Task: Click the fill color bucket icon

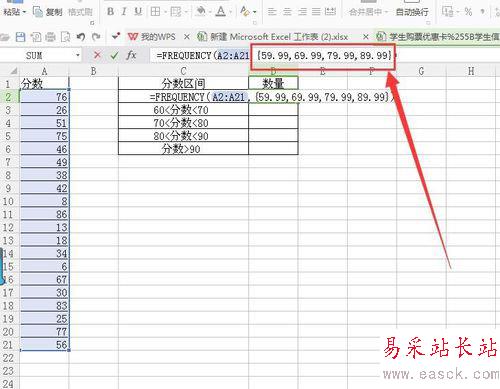Action: point(200,12)
